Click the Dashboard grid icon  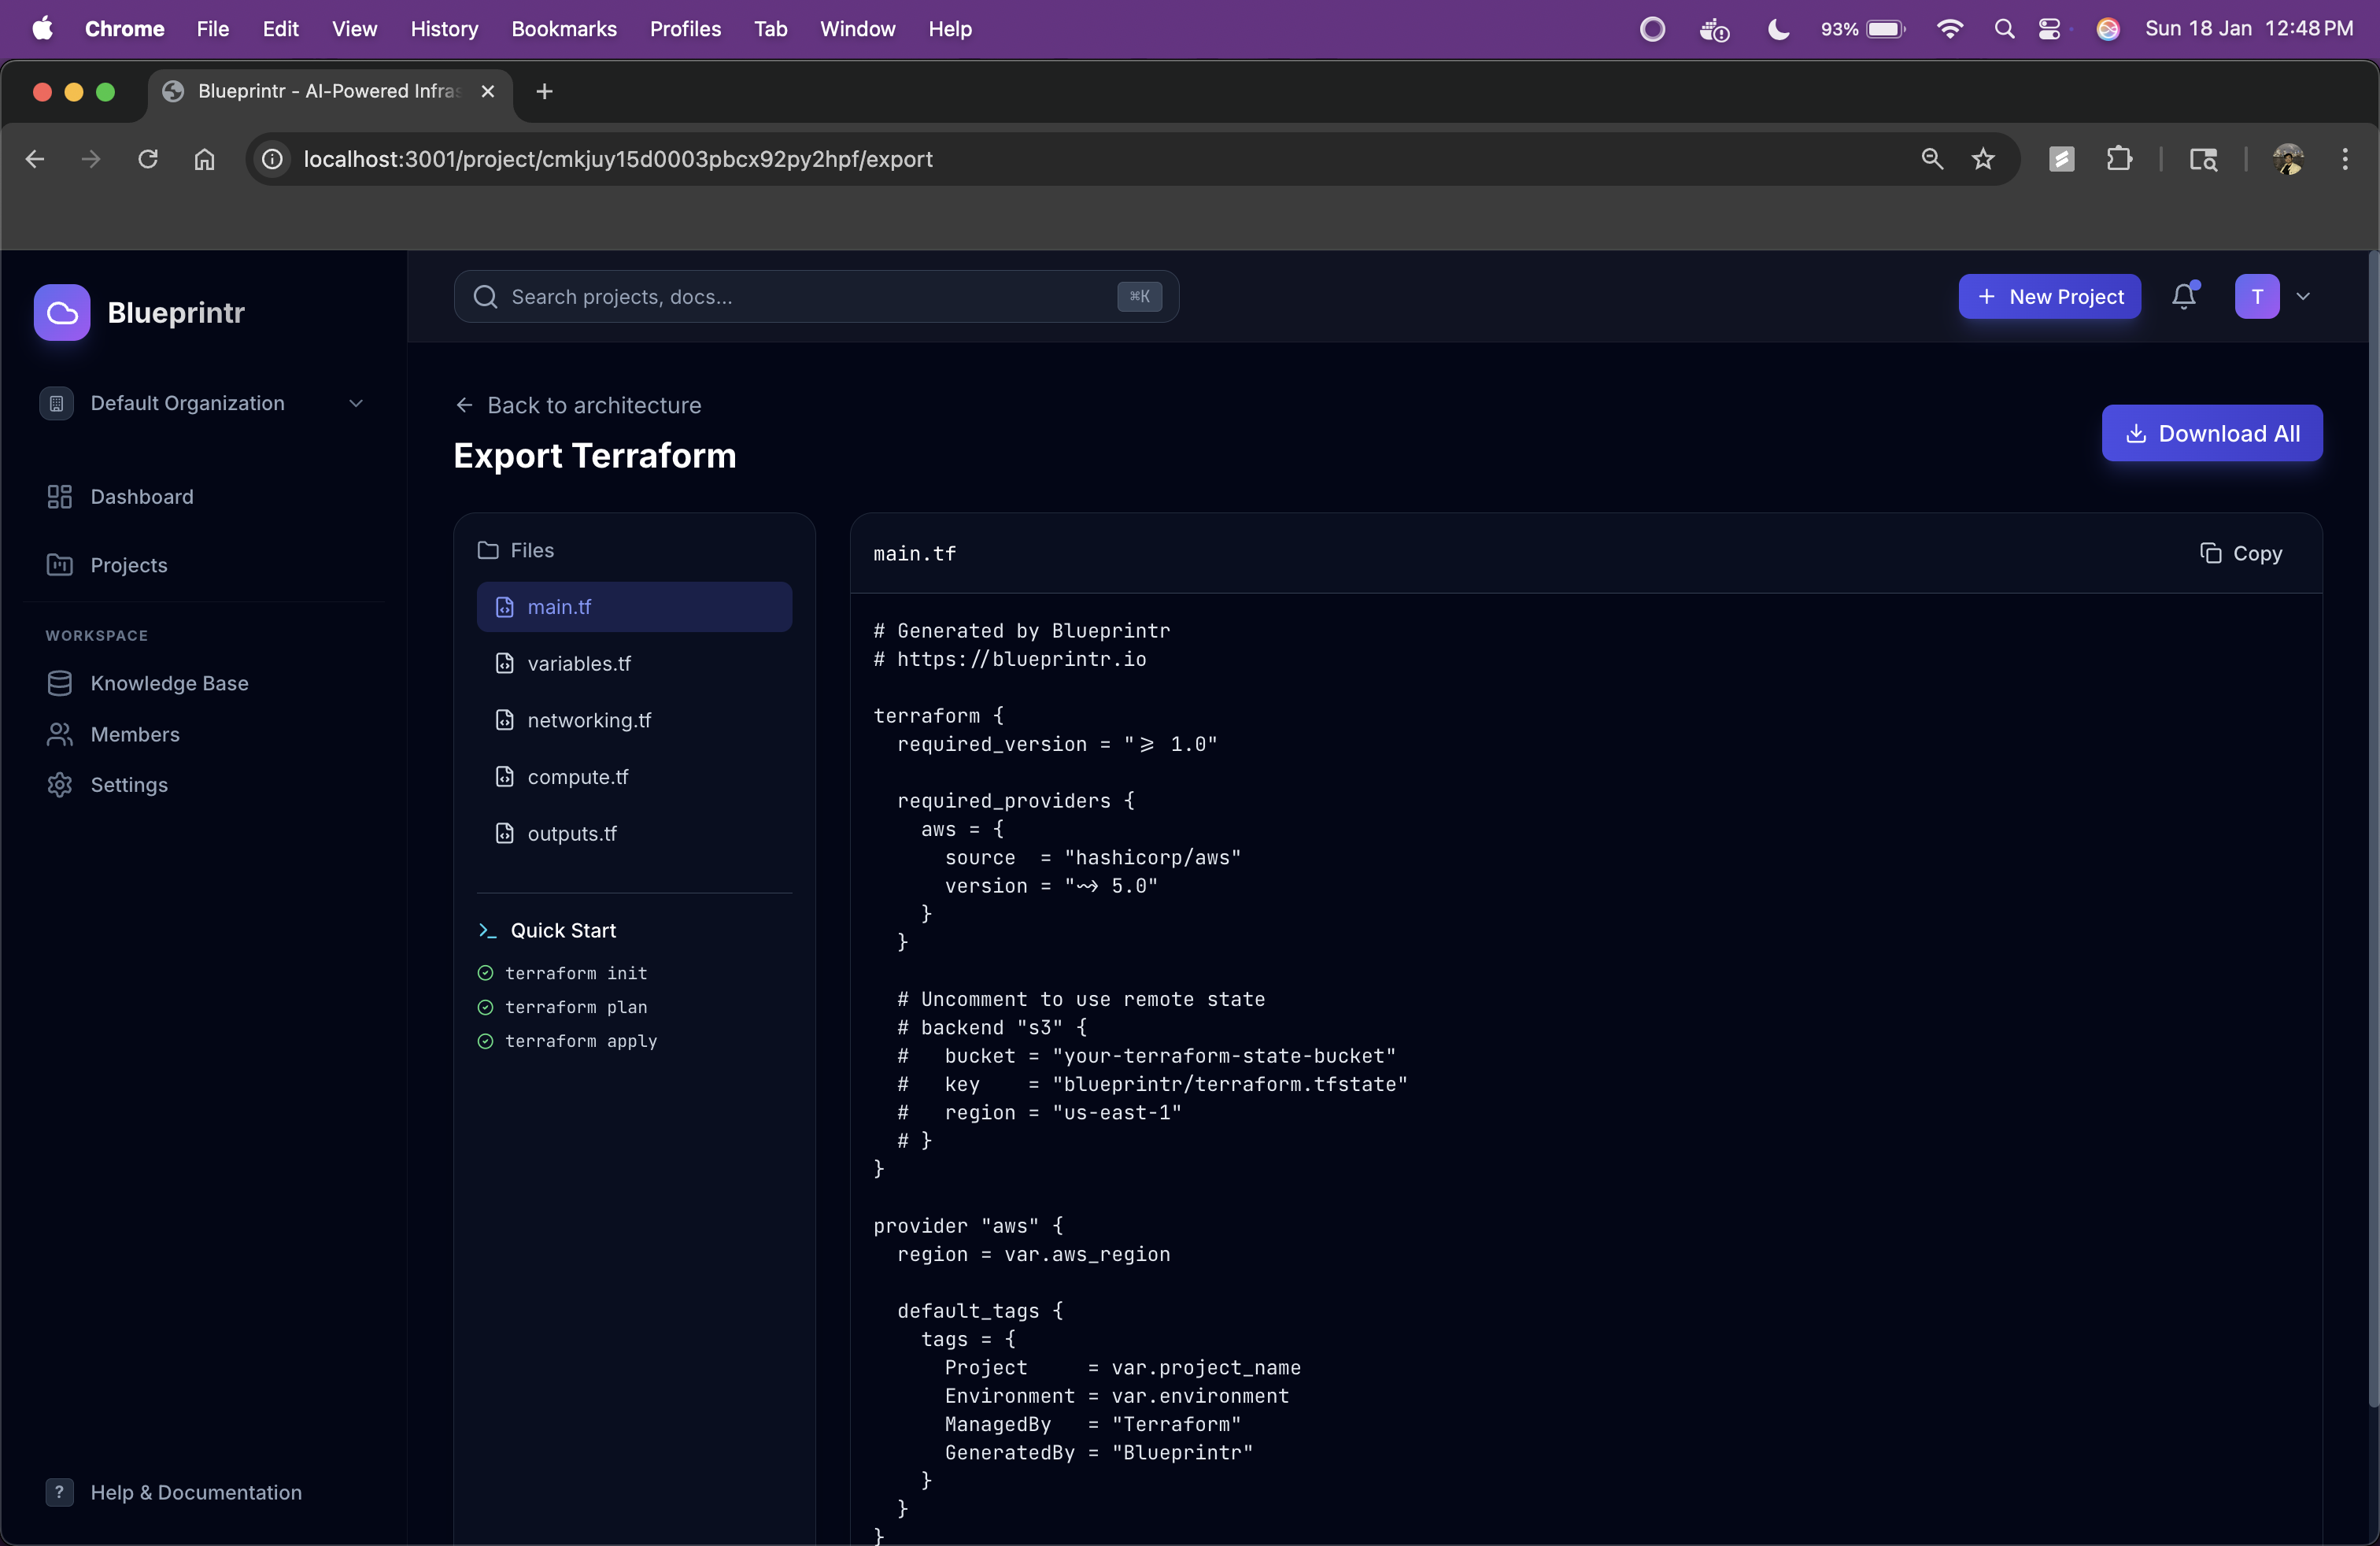tap(59, 497)
